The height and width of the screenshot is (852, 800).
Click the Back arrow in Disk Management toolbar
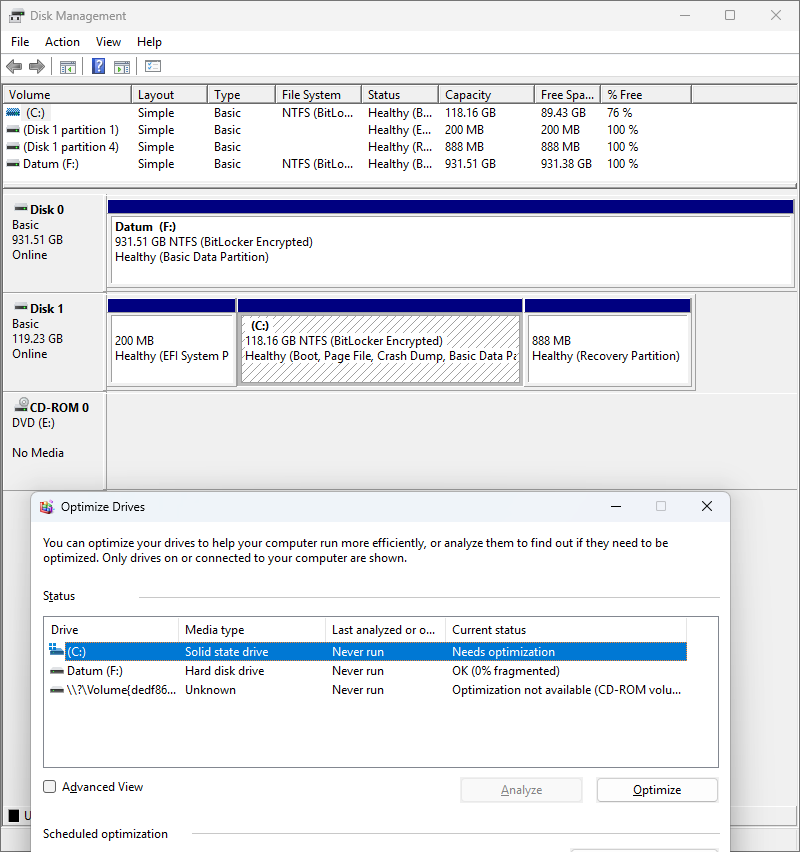tap(14, 67)
